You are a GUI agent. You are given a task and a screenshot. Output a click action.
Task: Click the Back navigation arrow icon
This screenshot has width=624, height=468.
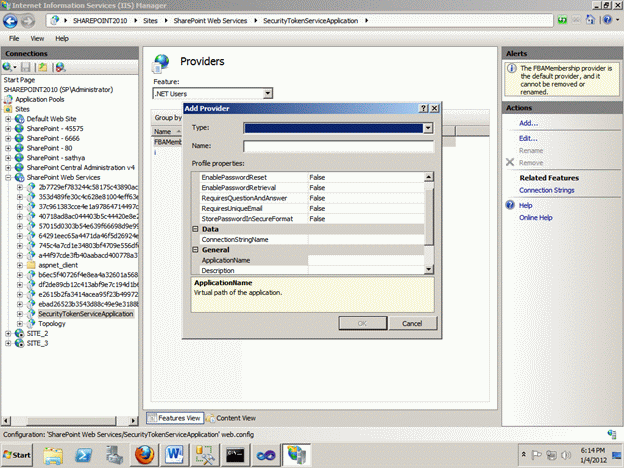(x=10, y=21)
